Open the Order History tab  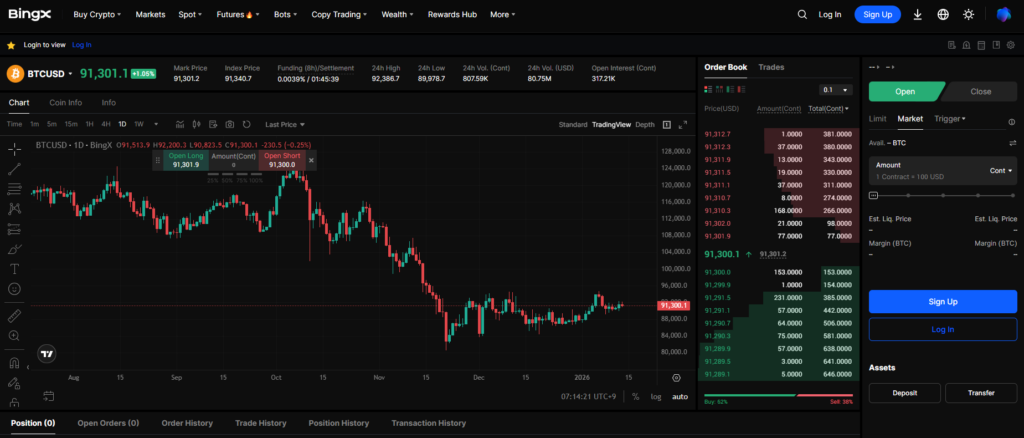(187, 423)
